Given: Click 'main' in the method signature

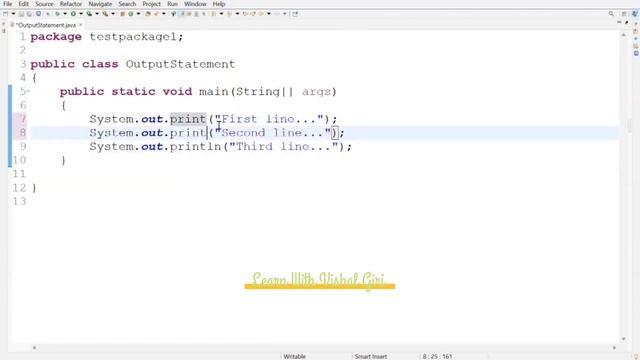Looking at the screenshot, I should (x=213, y=91).
